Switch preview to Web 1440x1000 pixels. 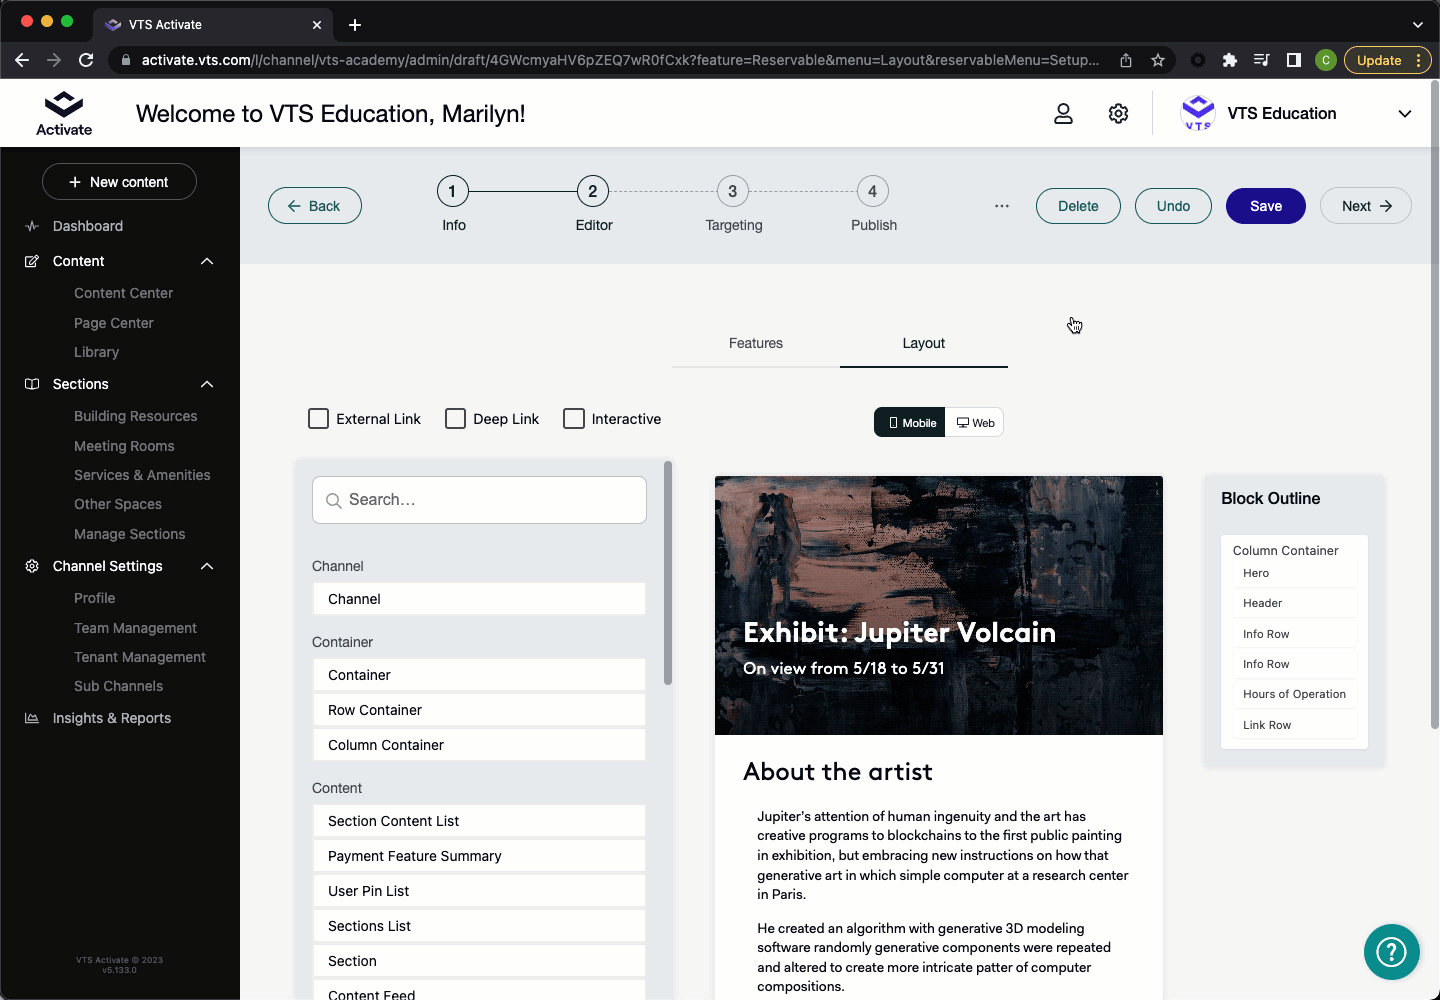pyautogui.click(x=975, y=422)
